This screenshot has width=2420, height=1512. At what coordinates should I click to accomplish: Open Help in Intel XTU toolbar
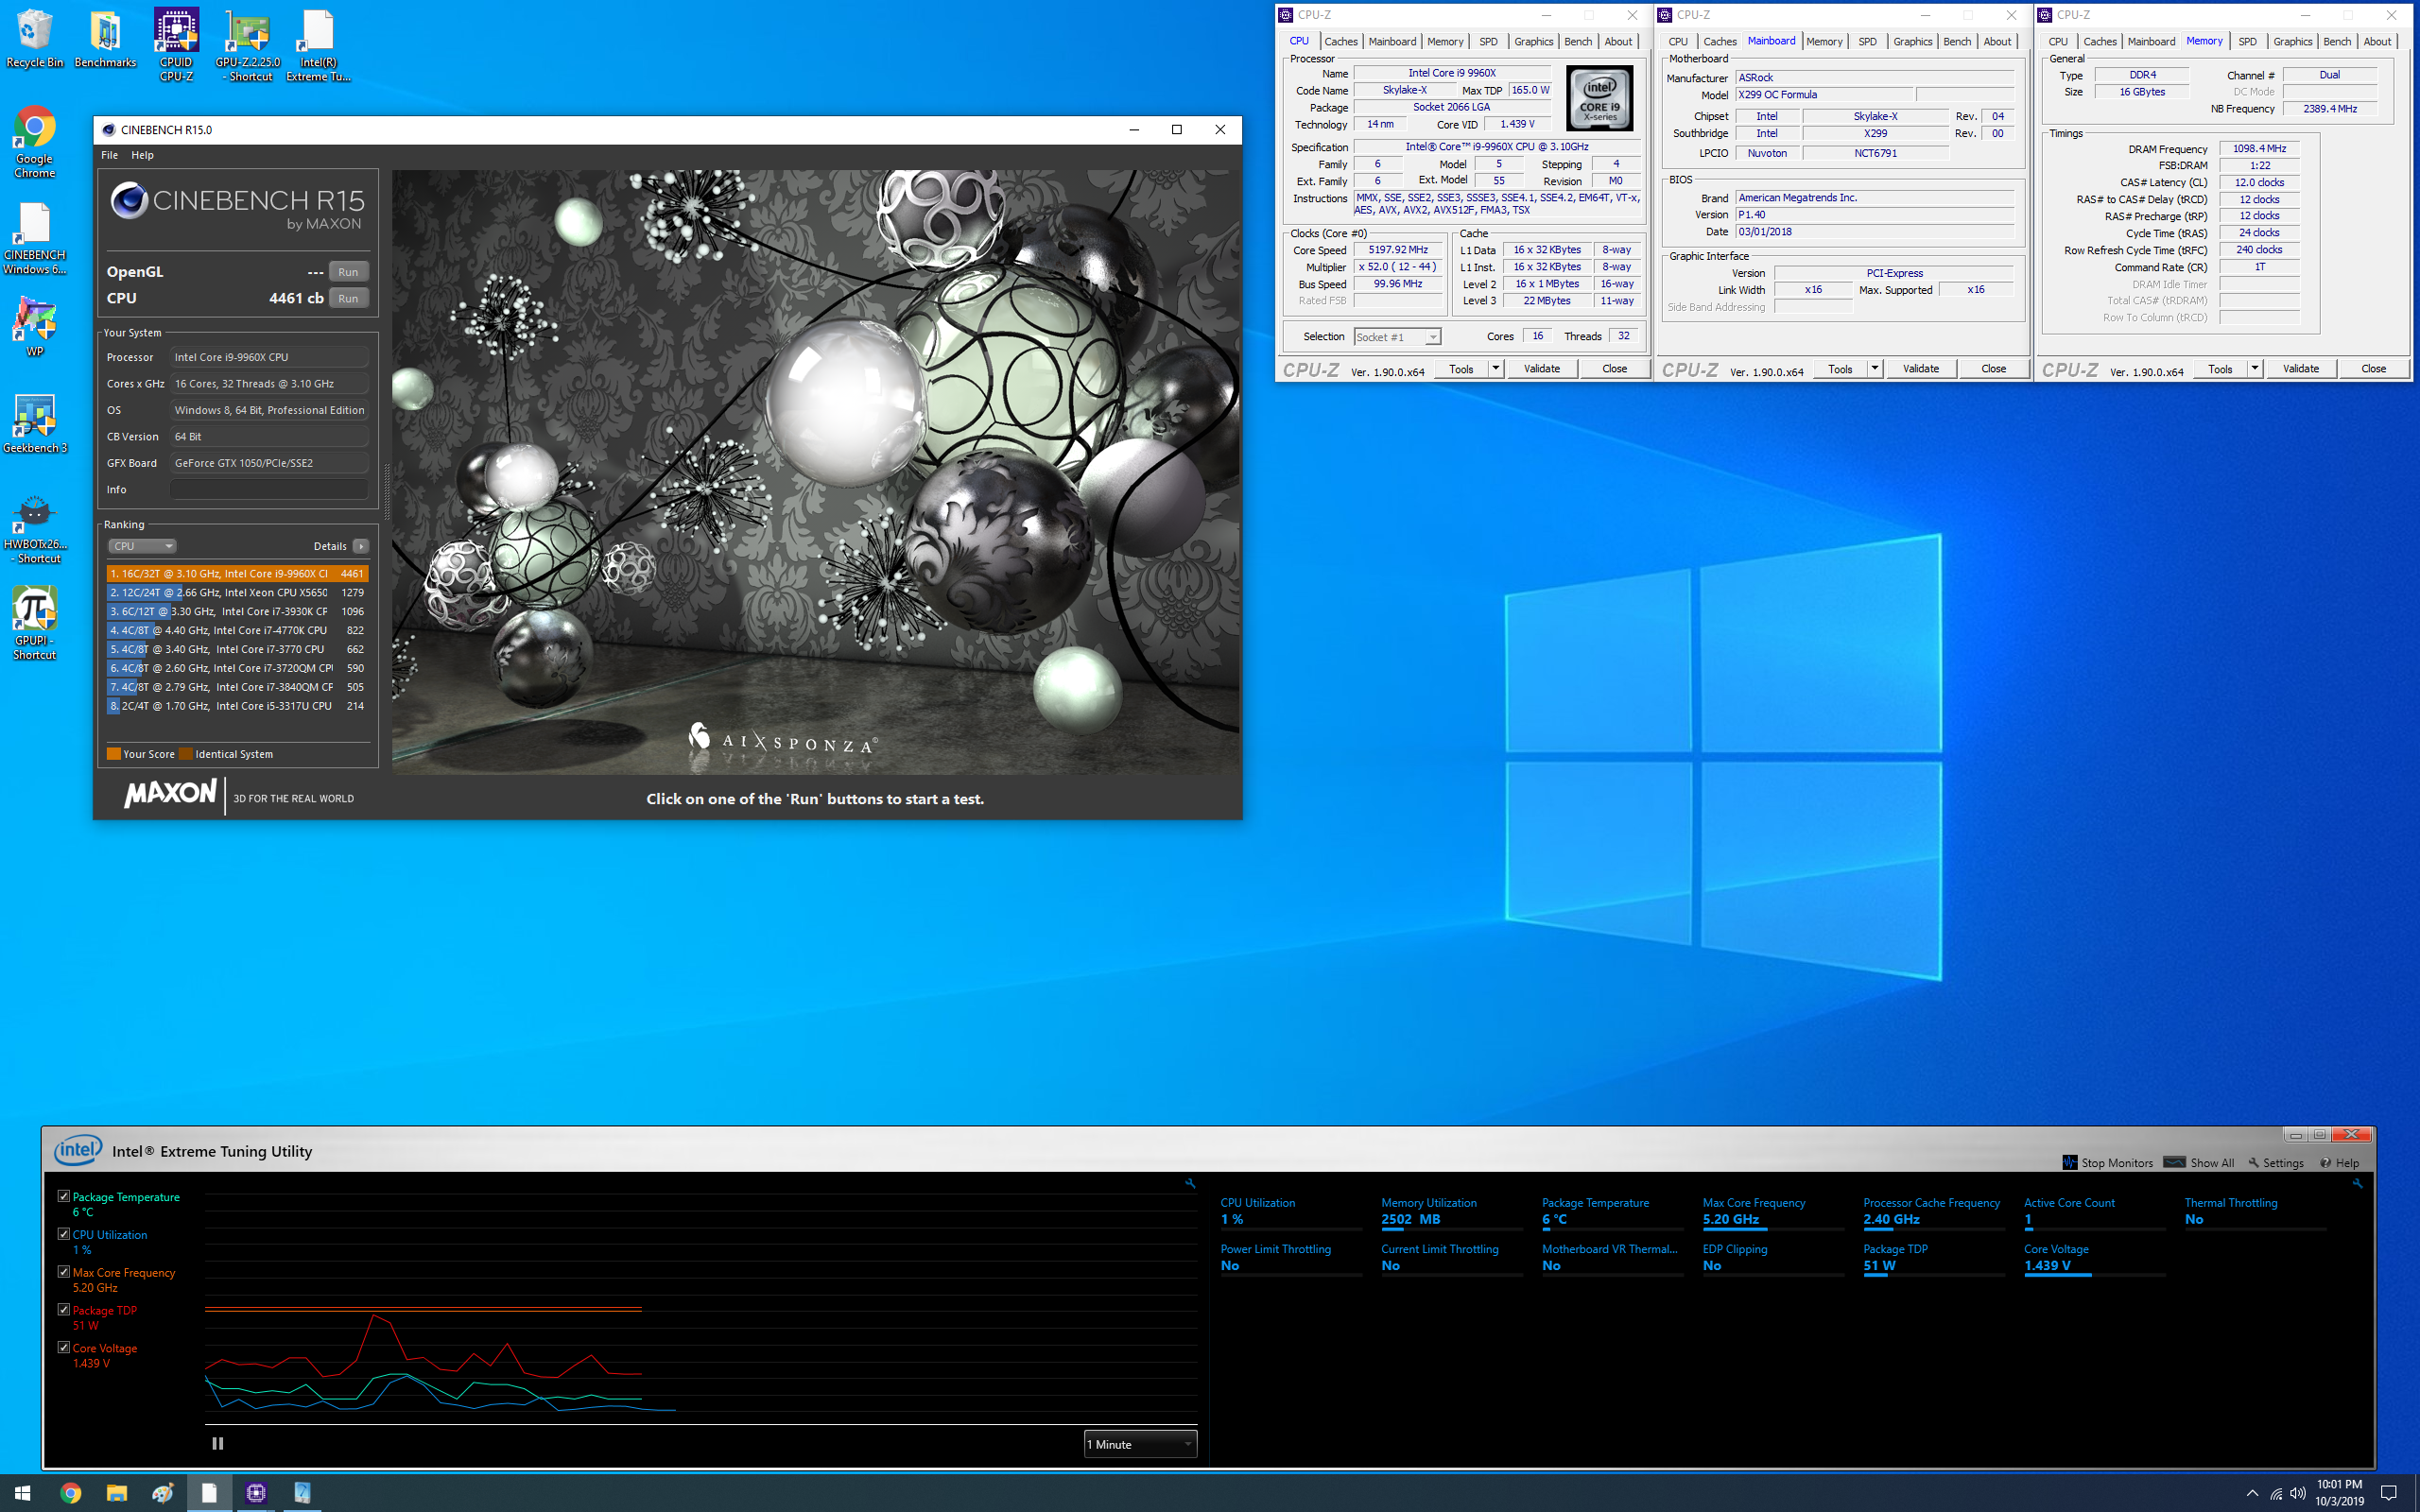(x=2340, y=1163)
